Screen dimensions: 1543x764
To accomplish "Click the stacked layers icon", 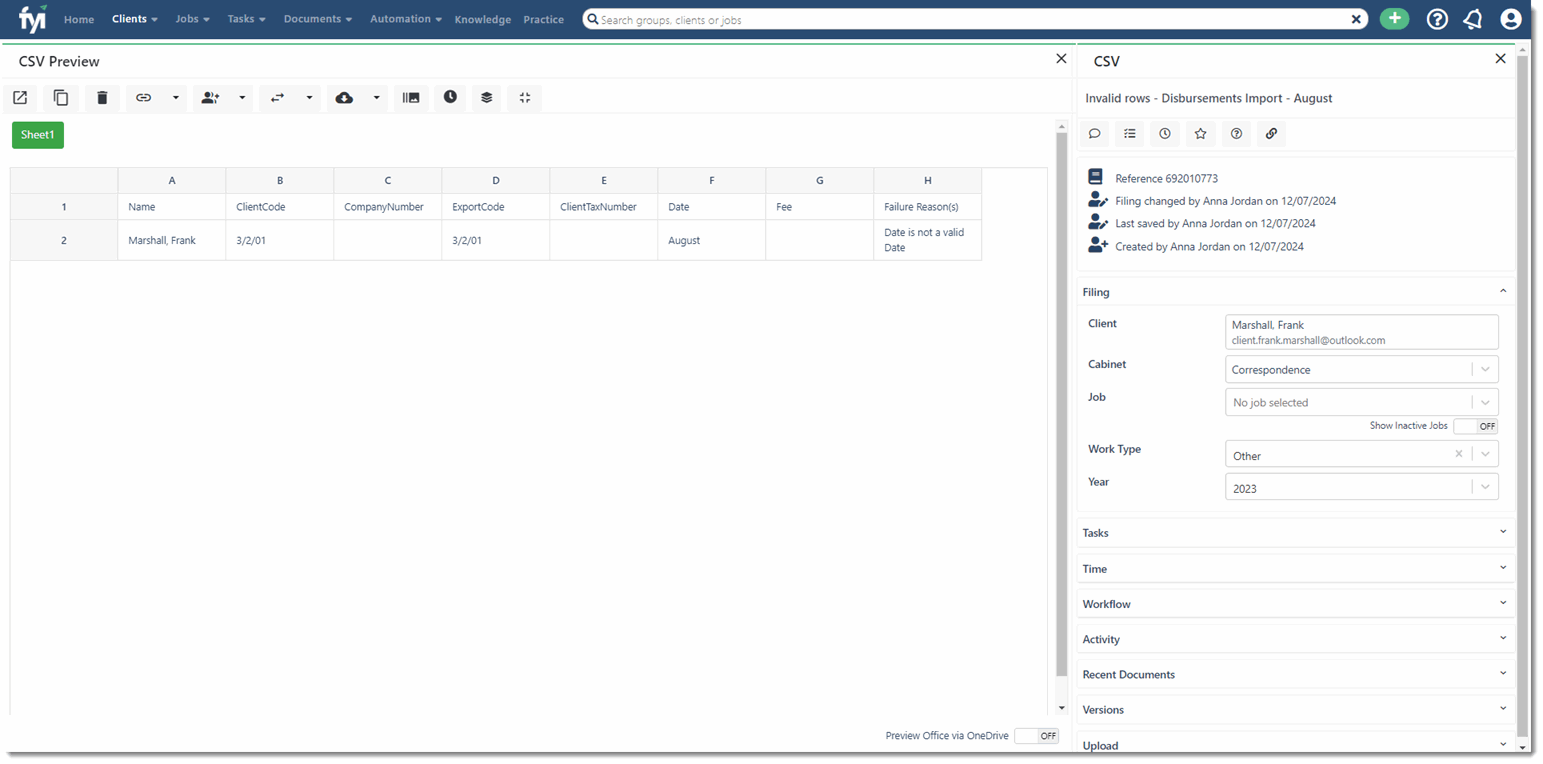I will (487, 98).
